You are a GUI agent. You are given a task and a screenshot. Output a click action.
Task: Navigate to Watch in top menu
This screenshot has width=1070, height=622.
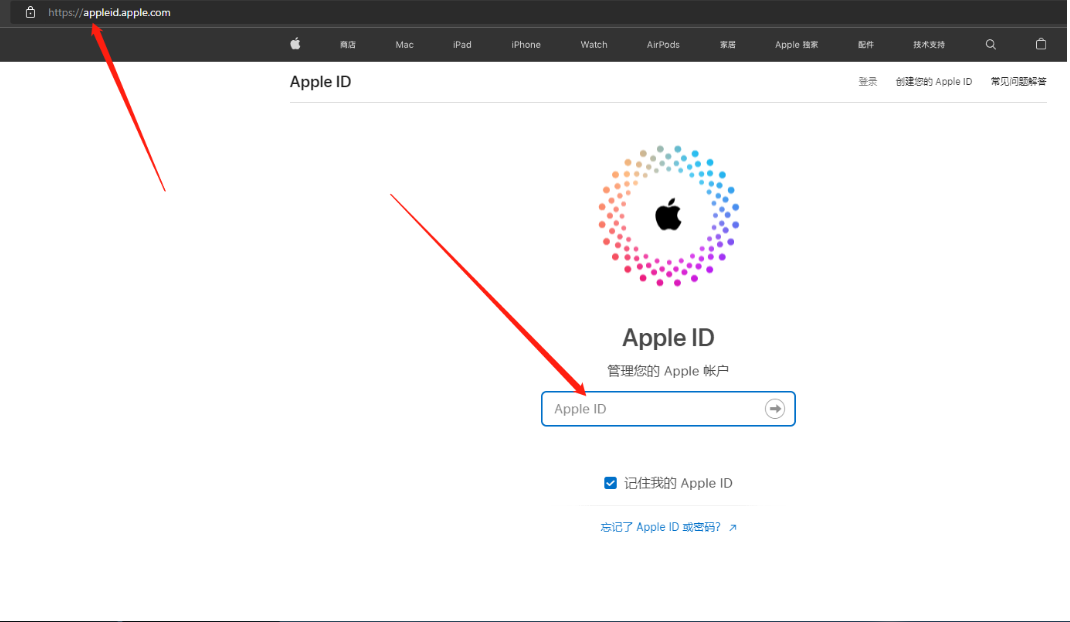(594, 45)
